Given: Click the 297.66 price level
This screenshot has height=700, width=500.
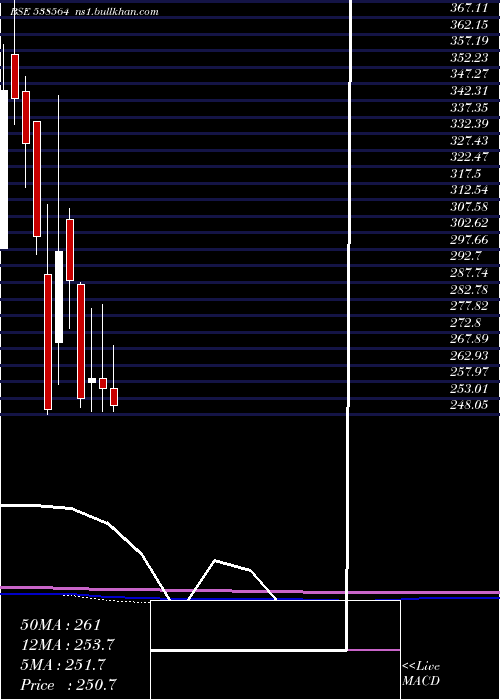Looking at the screenshot, I should point(469,240).
